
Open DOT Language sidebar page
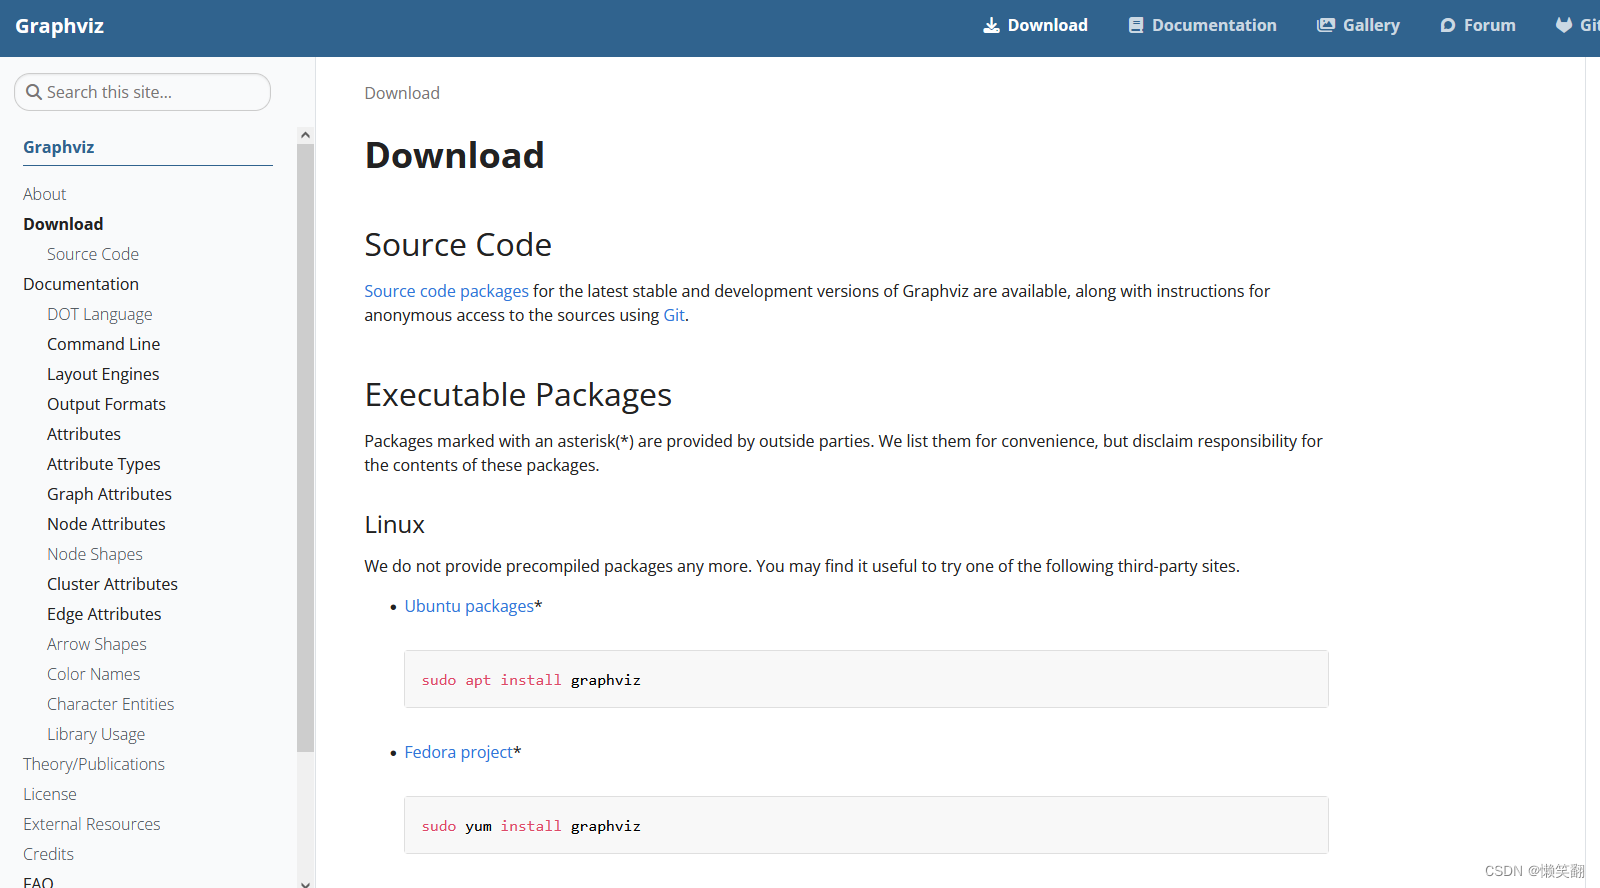[100, 314]
